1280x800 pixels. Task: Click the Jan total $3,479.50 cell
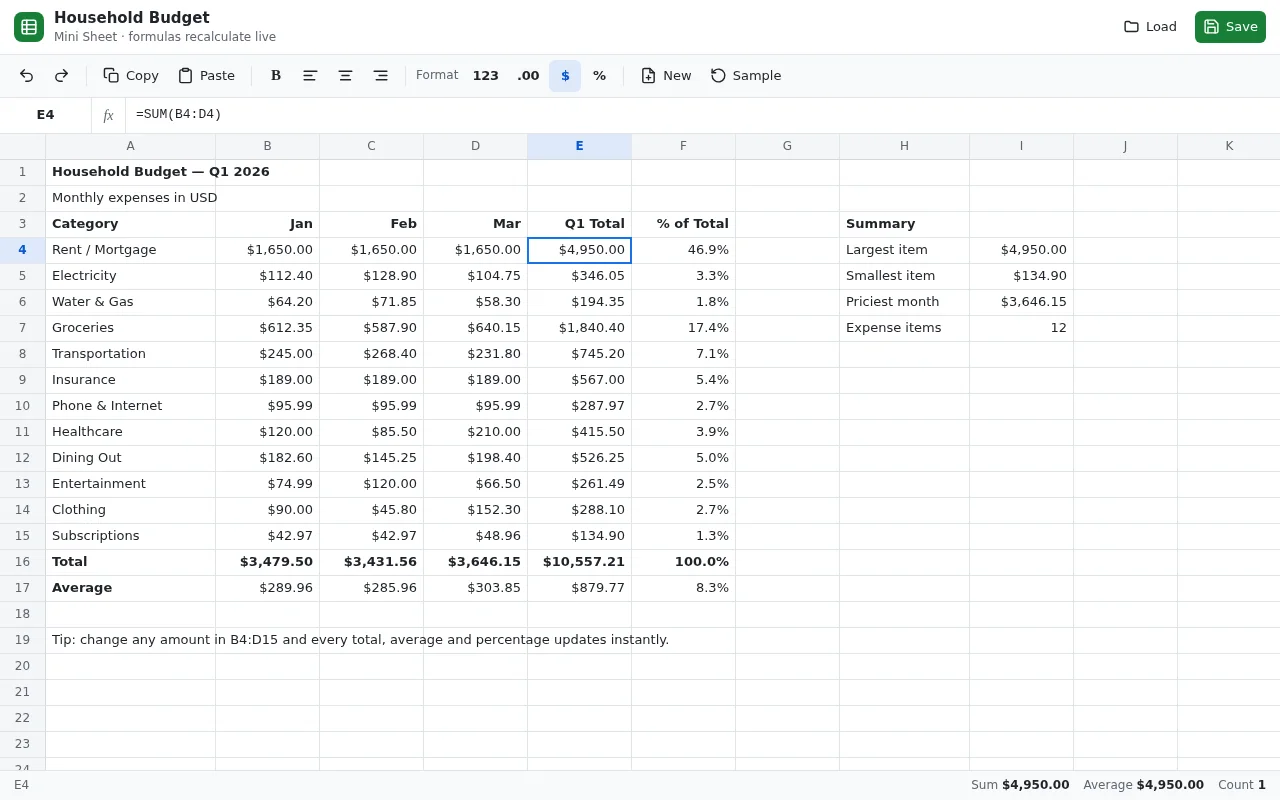(267, 562)
